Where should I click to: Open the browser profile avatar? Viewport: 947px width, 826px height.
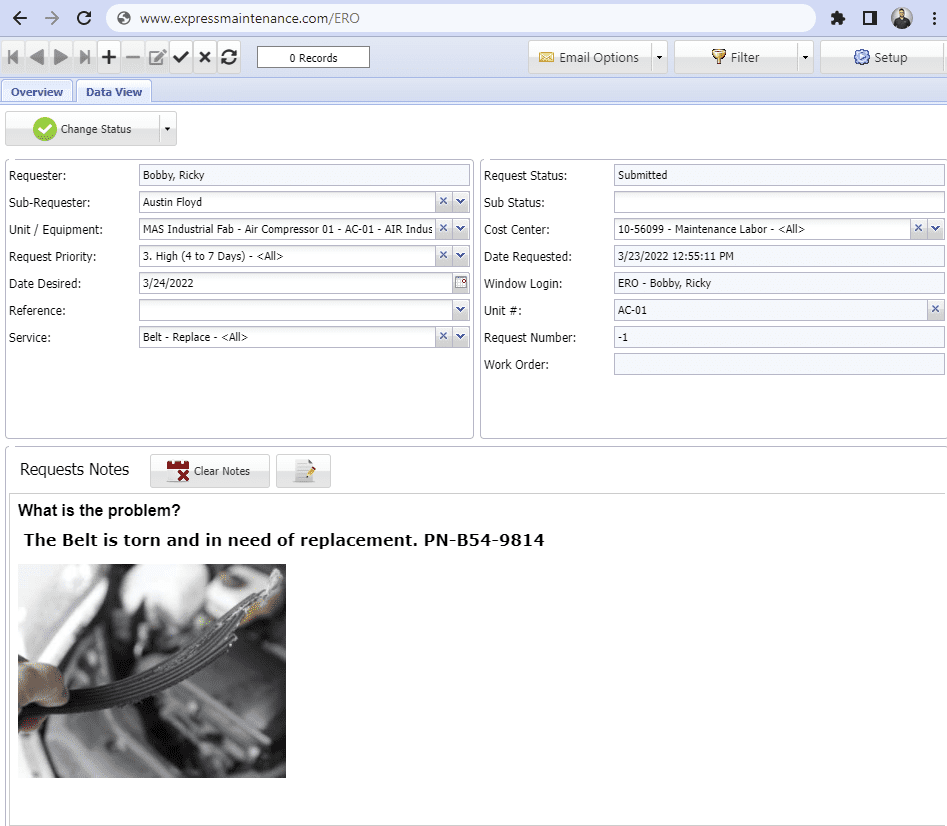tap(902, 18)
